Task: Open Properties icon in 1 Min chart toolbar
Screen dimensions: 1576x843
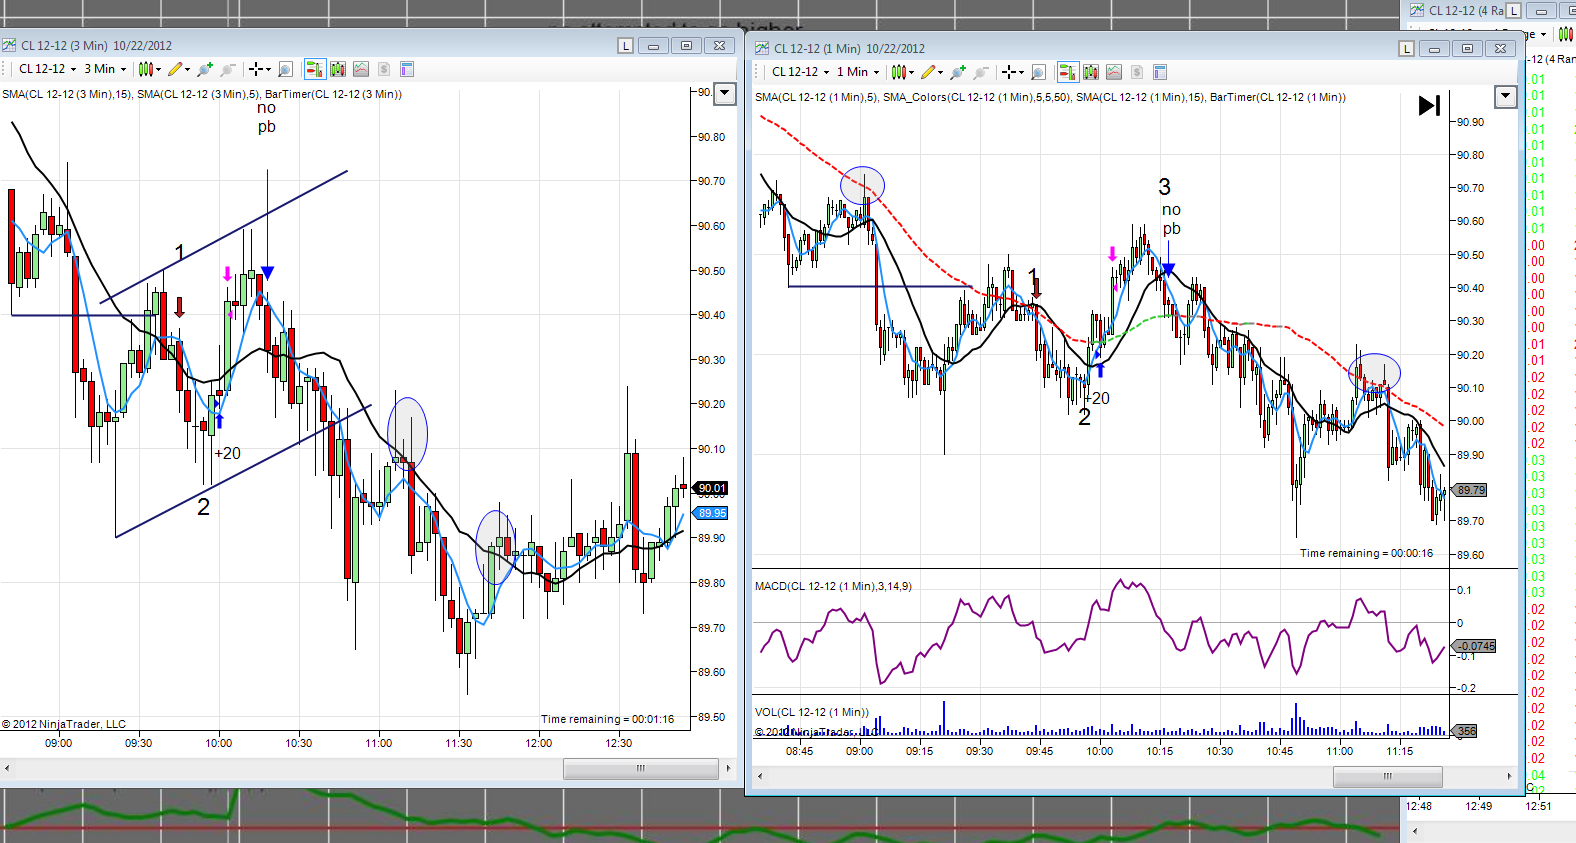Action: point(1160,72)
